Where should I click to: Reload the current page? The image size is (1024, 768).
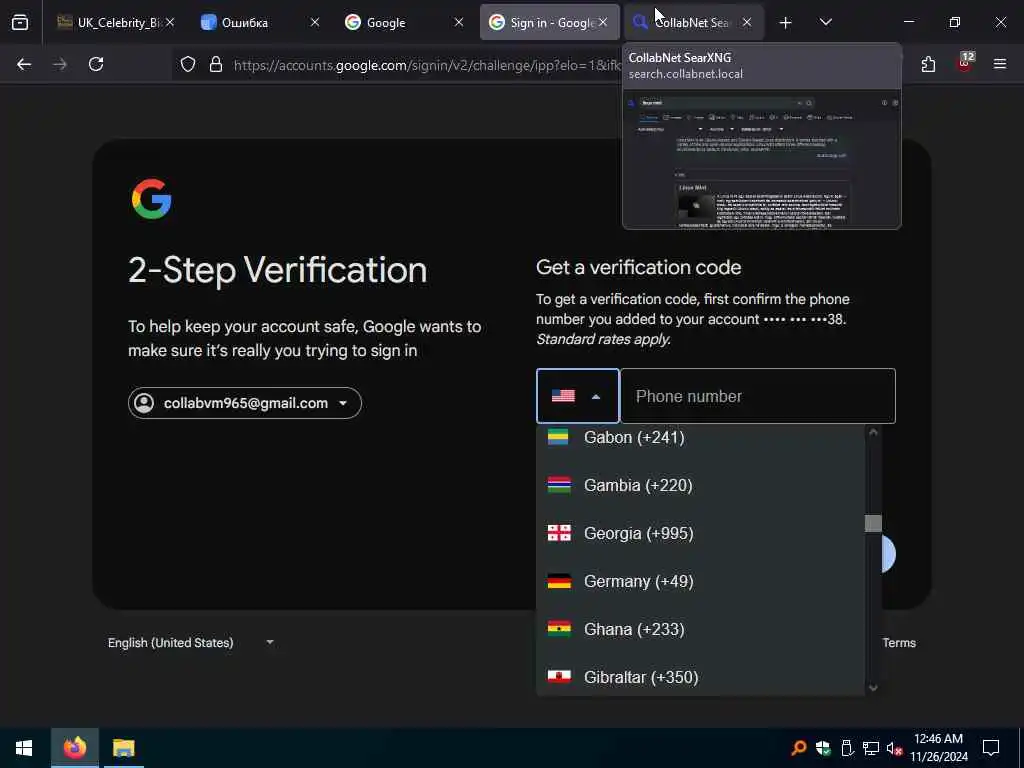(x=96, y=64)
